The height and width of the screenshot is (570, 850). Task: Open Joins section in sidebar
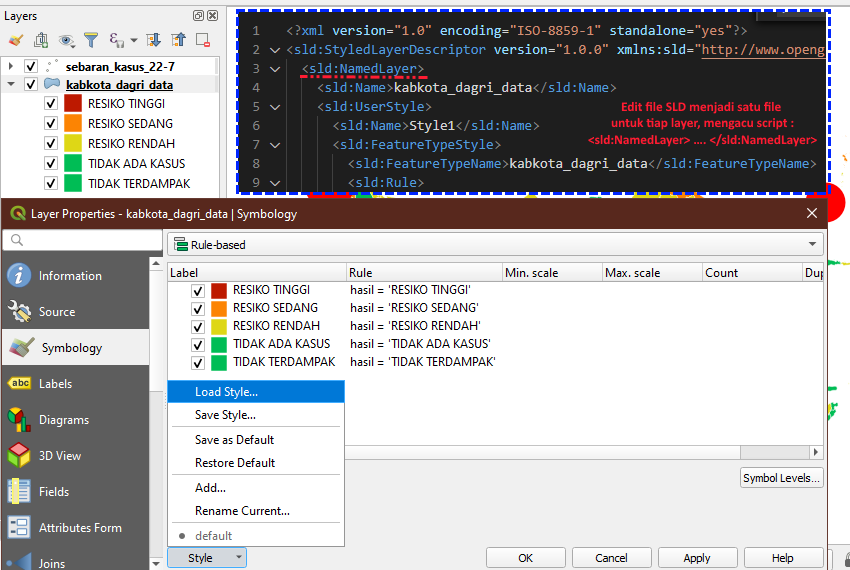[75, 562]
